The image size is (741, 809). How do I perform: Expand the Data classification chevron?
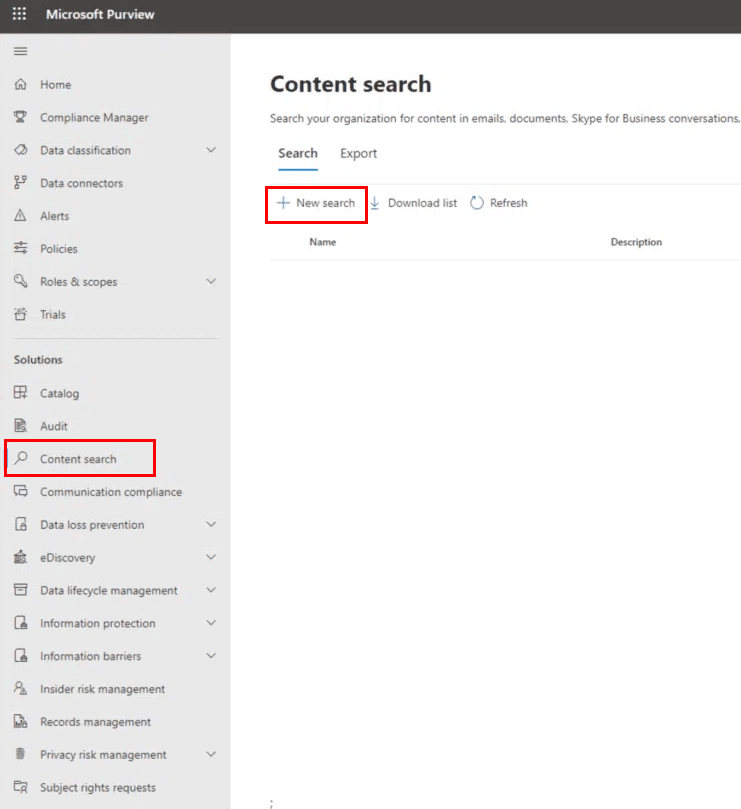tap(210, 150)
